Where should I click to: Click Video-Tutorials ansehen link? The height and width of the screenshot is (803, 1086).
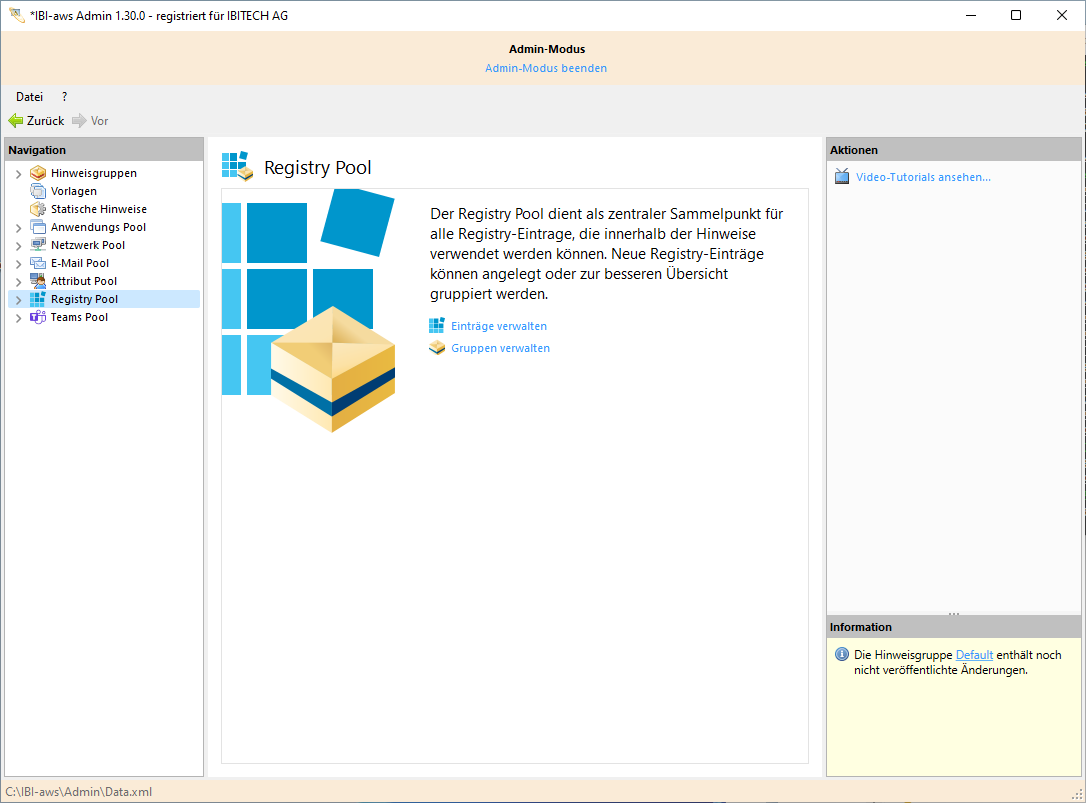[x=922, y=177]
